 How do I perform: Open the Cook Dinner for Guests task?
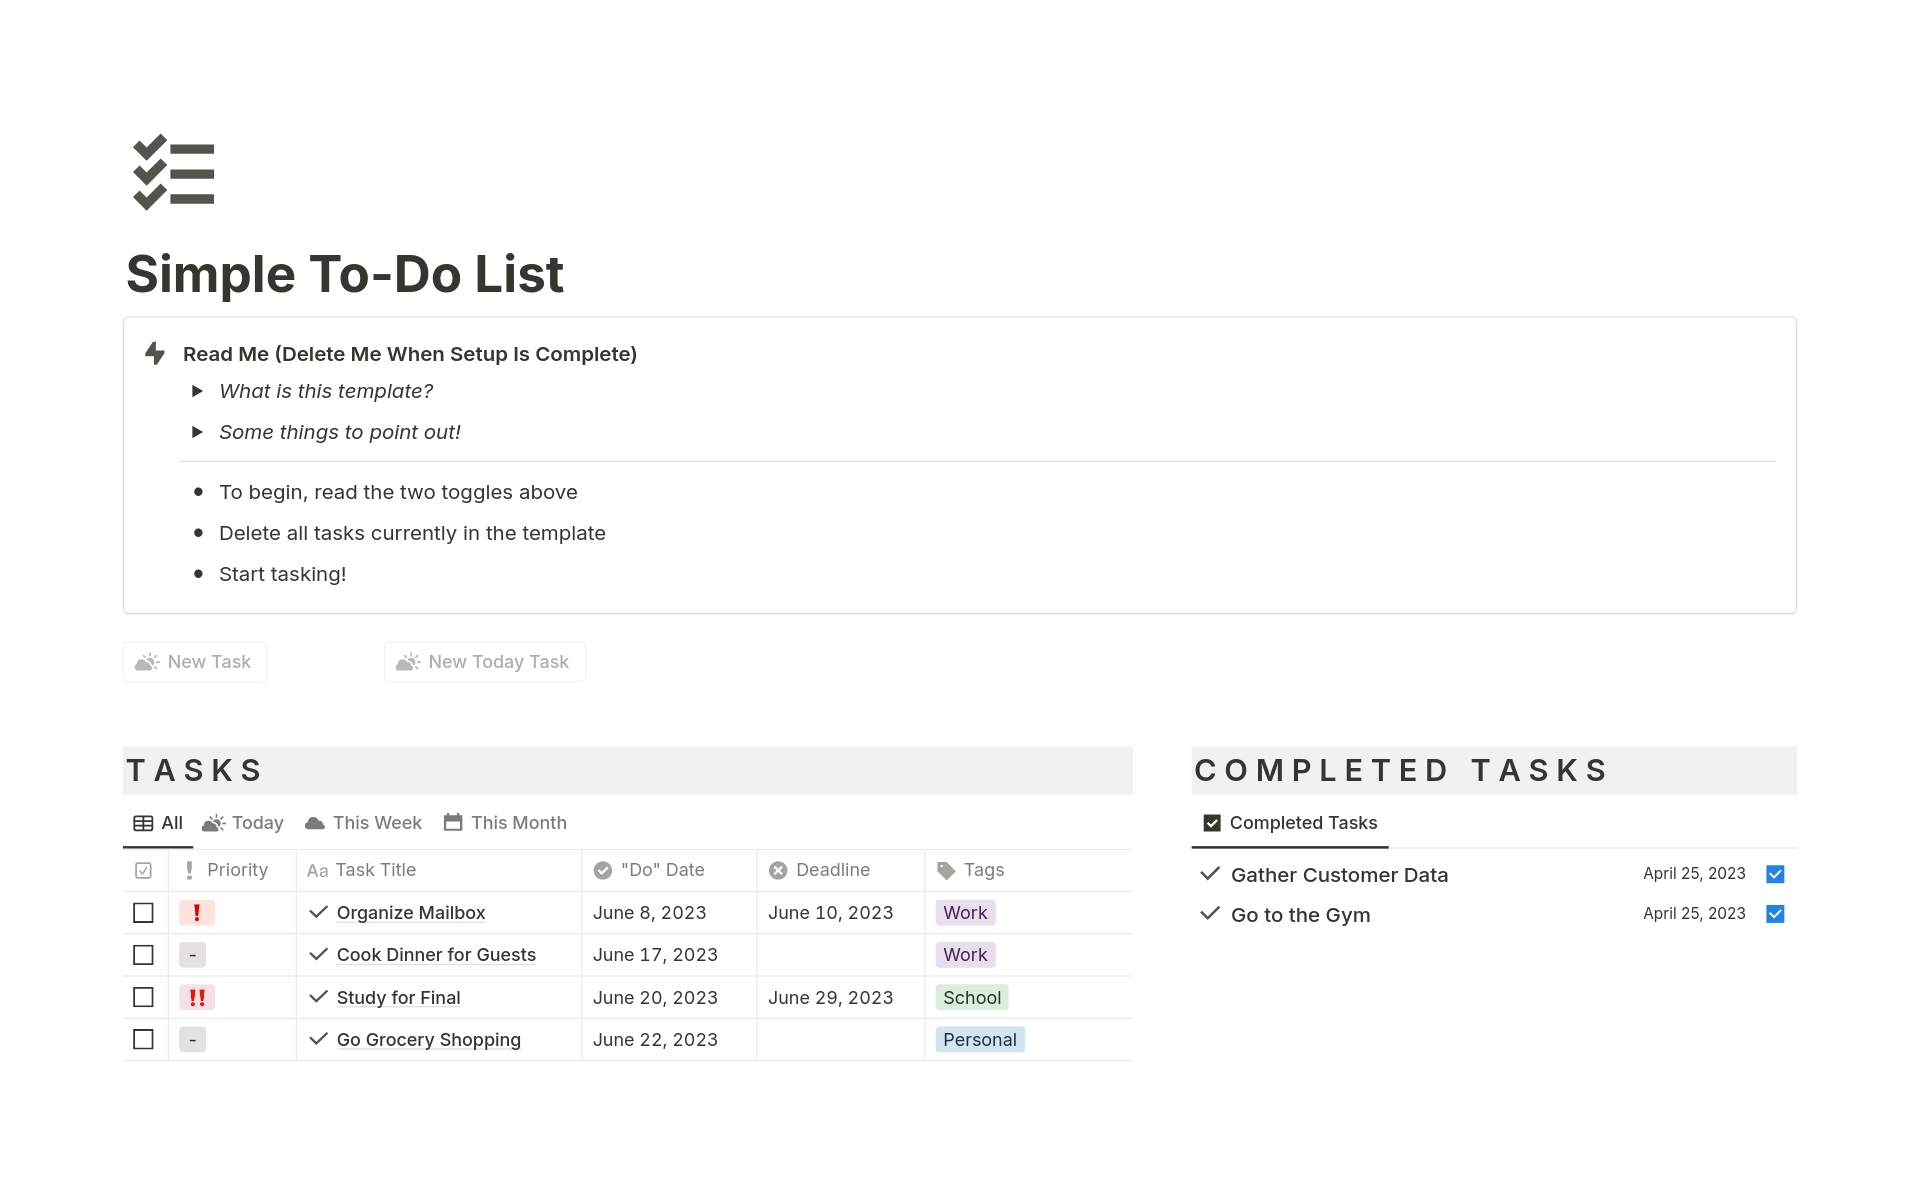(436, 954)
